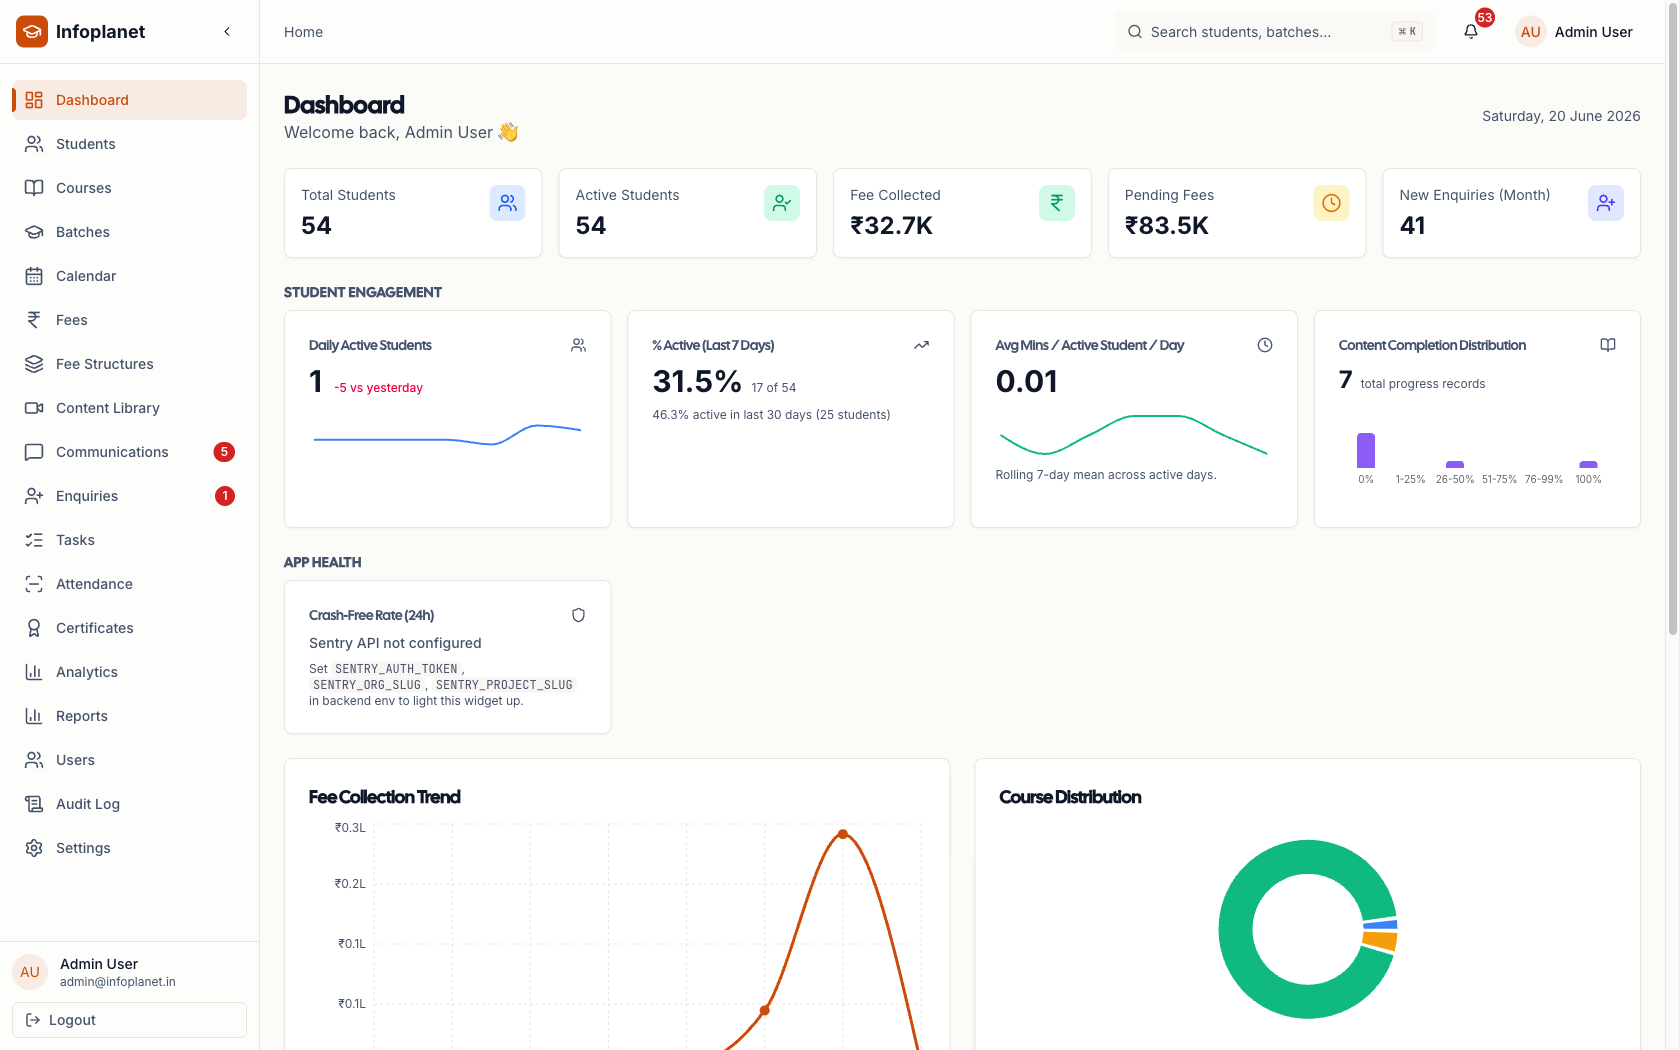The width and height of the screenshot is (1680, 1050).
Task: Click the Pending Fees clock icon
Action: tap(1331, 203)
